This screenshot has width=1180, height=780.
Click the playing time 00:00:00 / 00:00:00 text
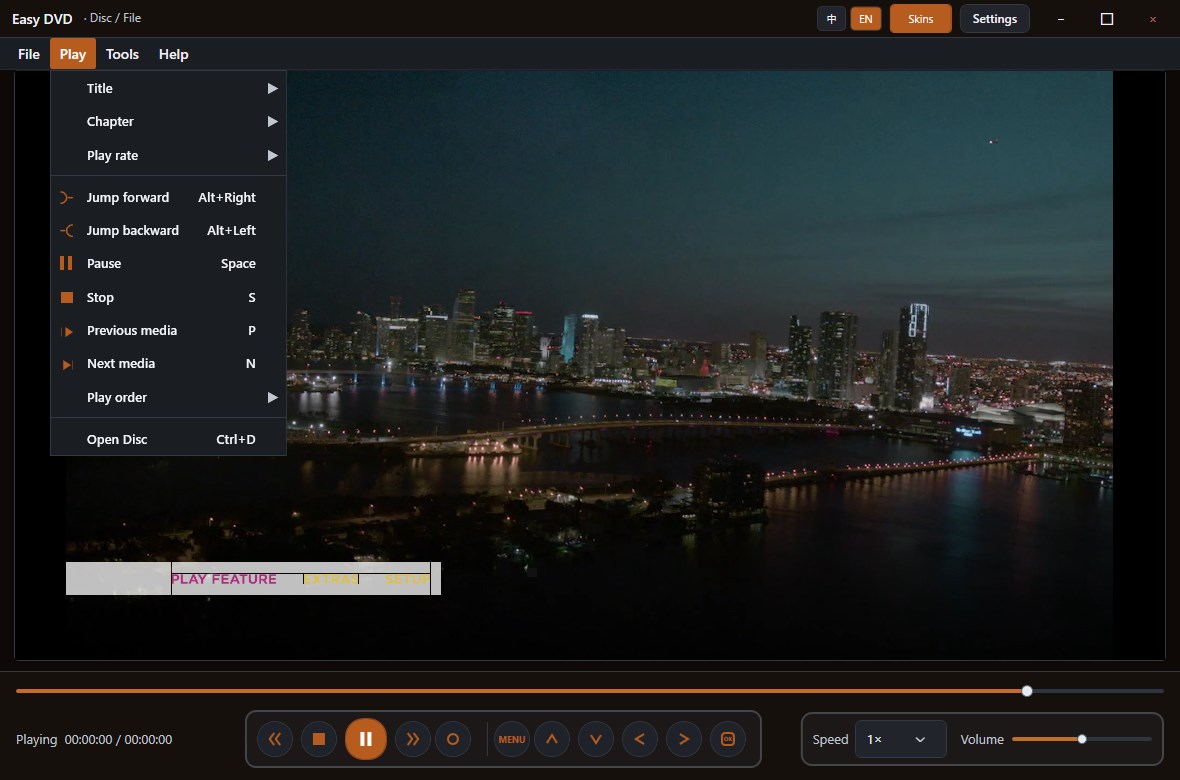[118, 739]
